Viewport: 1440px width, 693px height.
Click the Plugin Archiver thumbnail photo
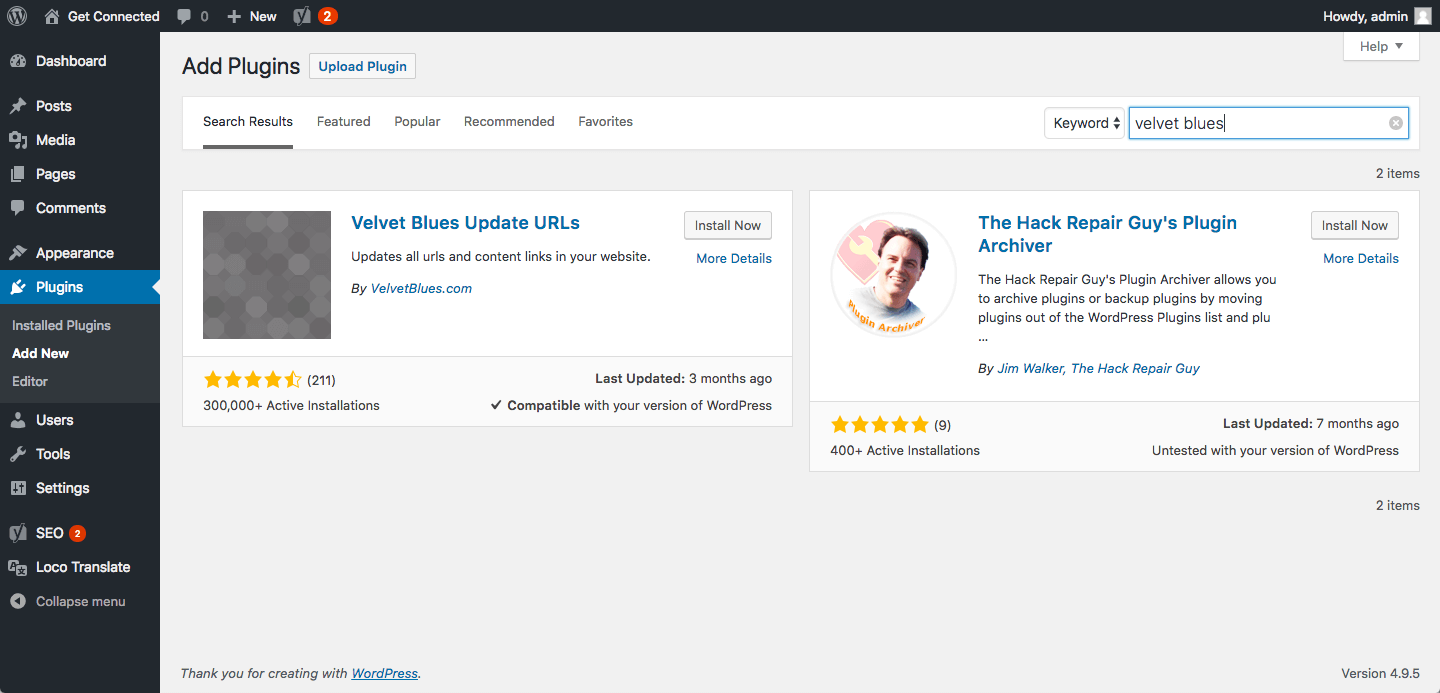click(x=894, y=275)
